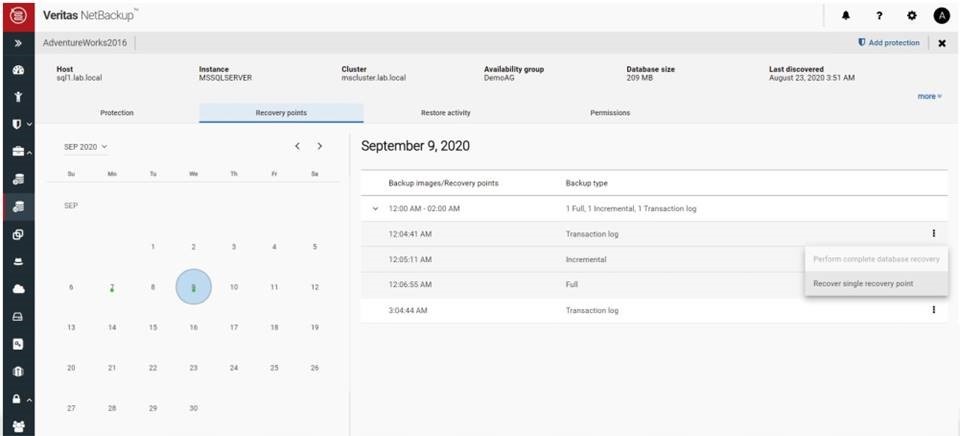The width and height of the screenshot is (960, 436).
Task: Open notifications bell icon
Action: (847, 17)
